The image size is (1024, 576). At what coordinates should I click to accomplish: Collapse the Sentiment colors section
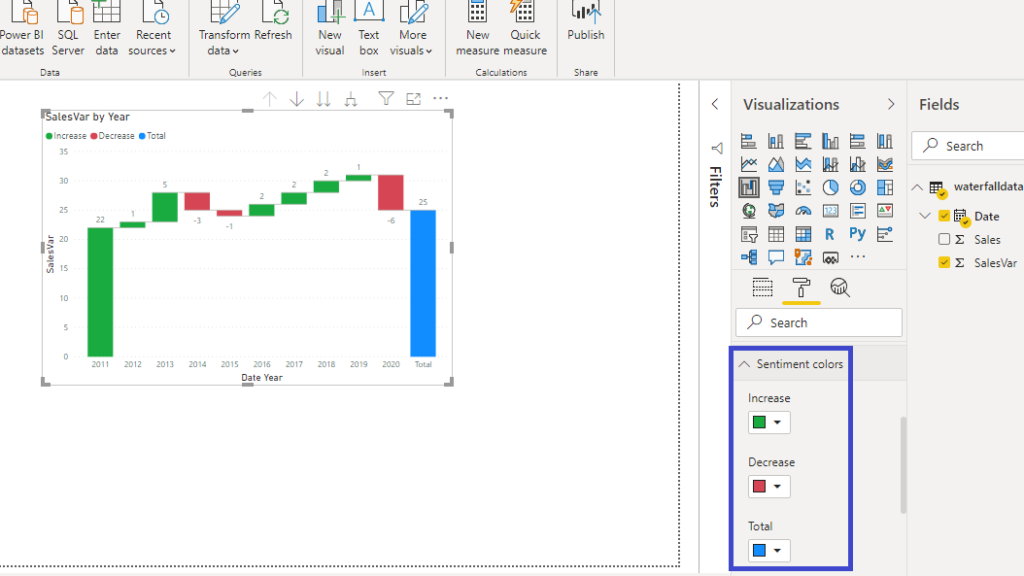pyautogui.click(x=744, y=364)
